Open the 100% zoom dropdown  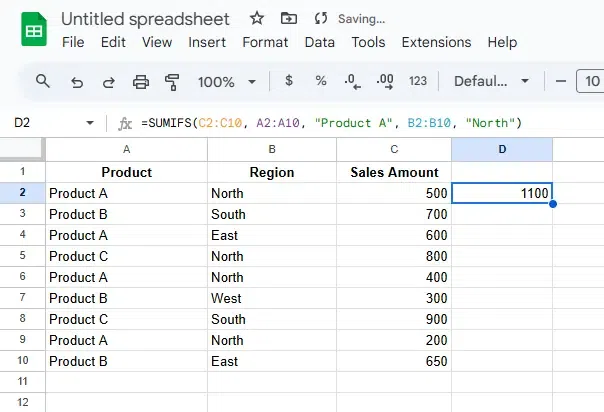tap(227, 81)
